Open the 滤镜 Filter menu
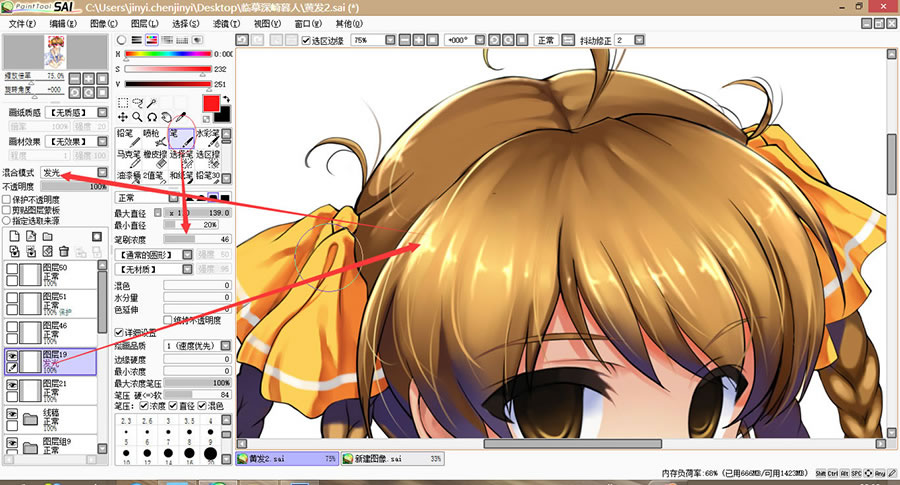 click(x=226, y=24)
